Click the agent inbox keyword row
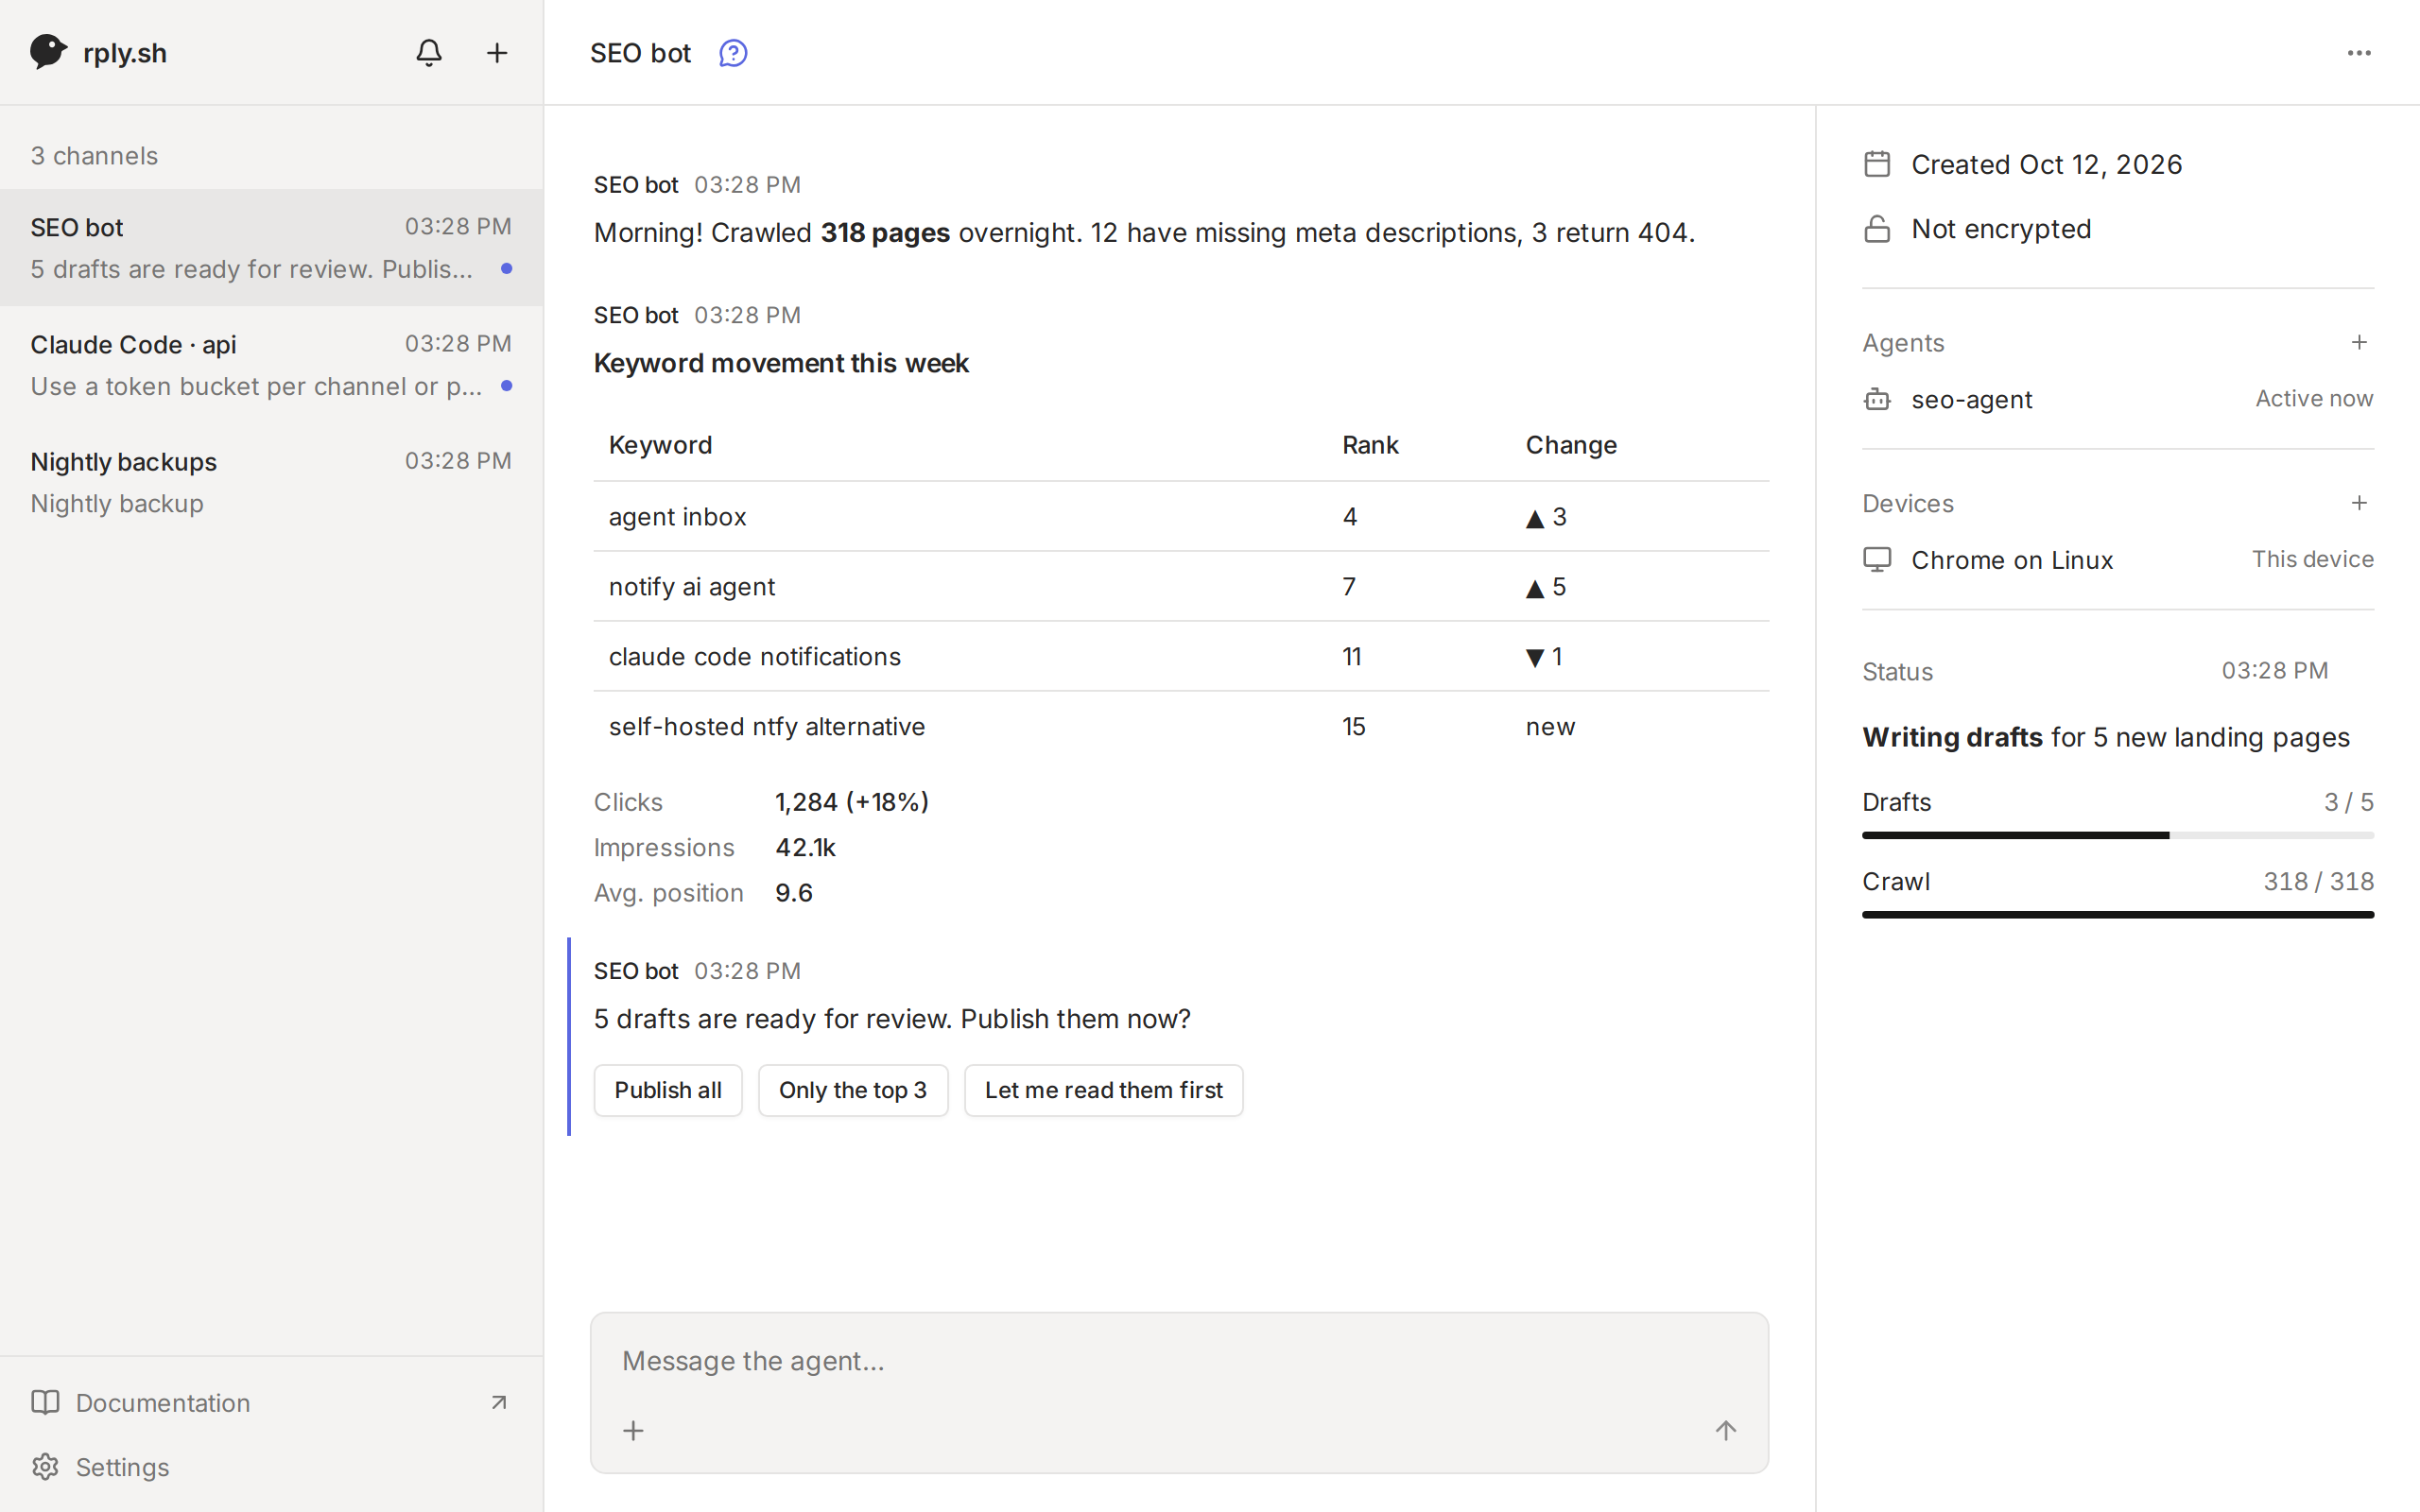The image size is (2420, 1512). (1181, 517)
